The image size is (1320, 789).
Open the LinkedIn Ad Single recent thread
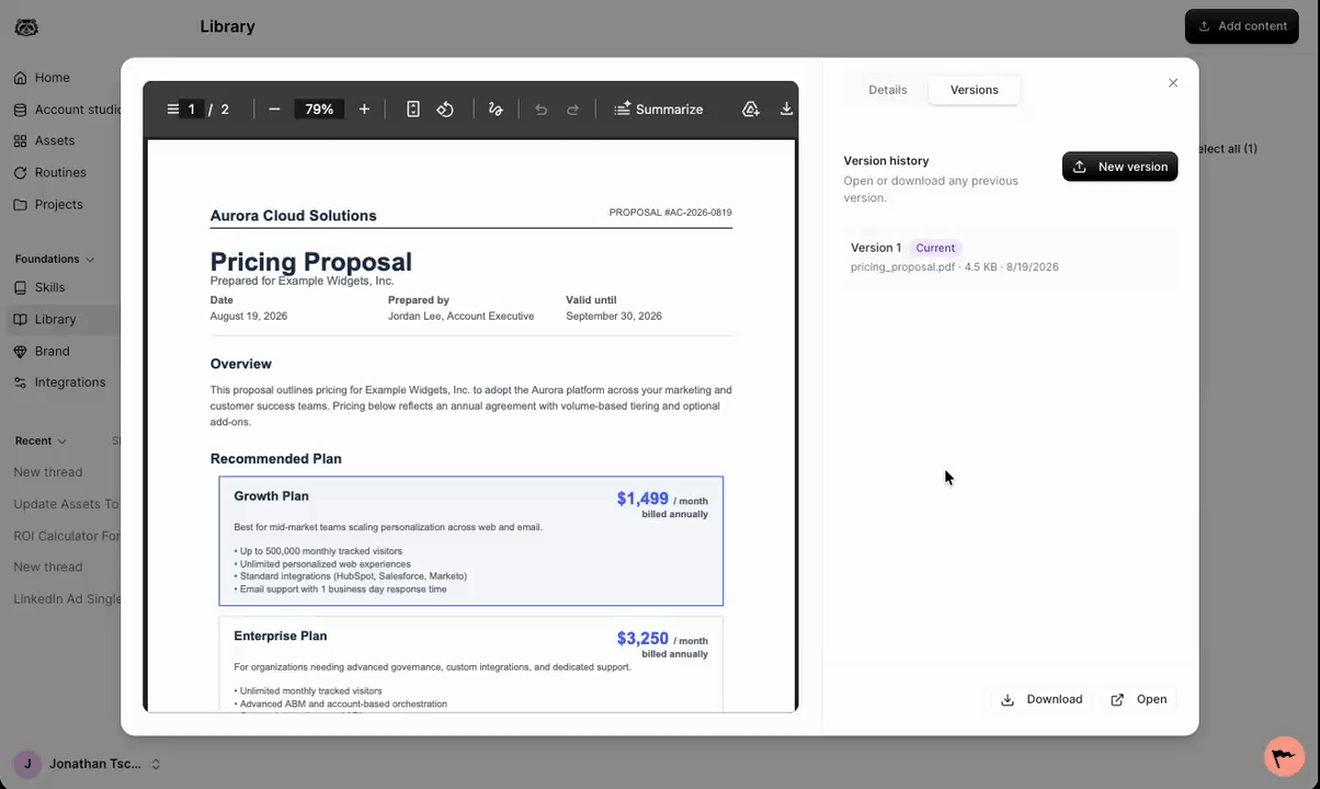click(x=66, y=599)
